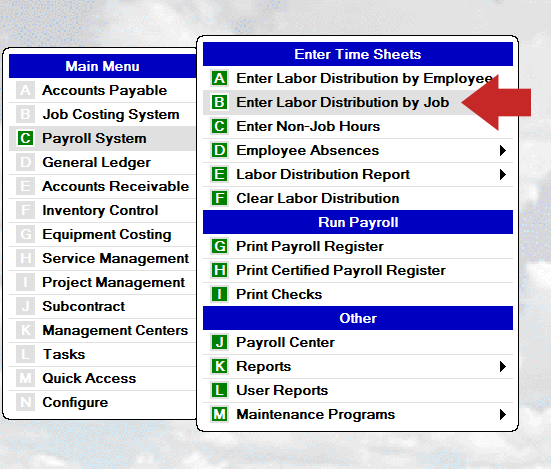Choose Enter Non-Job Hours
The width and height of the screenshot is (551, 469).
[x=358, y=126]
